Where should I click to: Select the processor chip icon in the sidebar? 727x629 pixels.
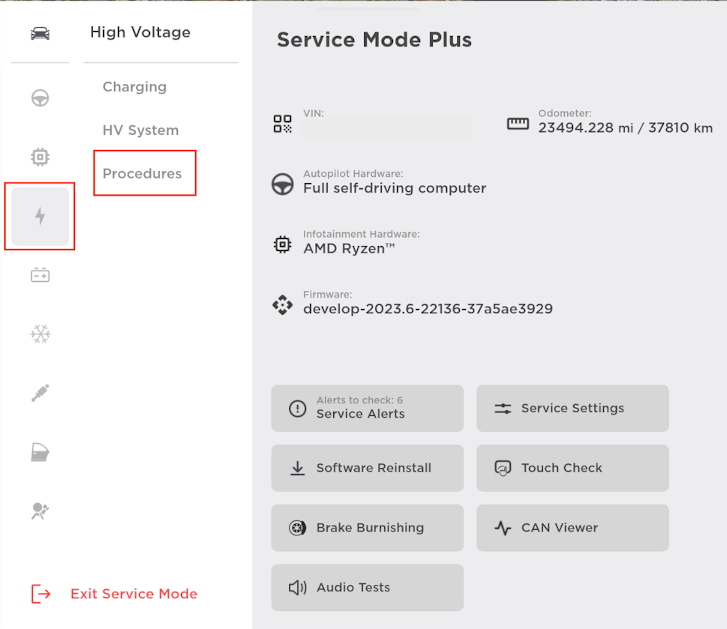coord(40,157)
